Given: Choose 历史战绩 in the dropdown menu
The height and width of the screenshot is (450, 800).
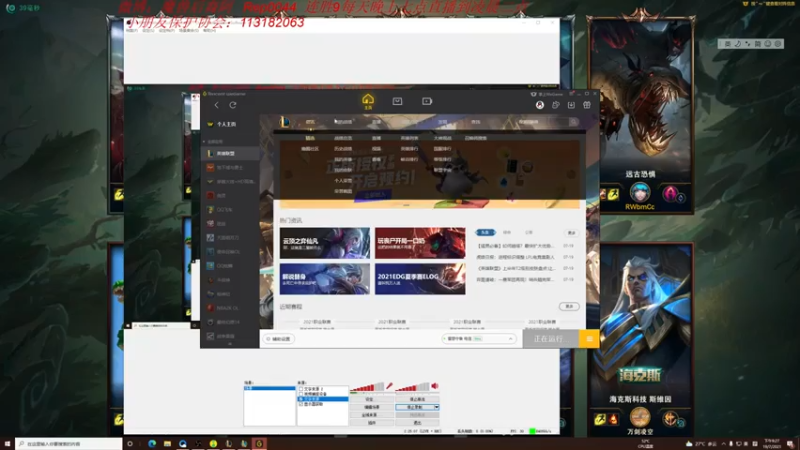Looking at the screenshot, I should pos(343,149).
